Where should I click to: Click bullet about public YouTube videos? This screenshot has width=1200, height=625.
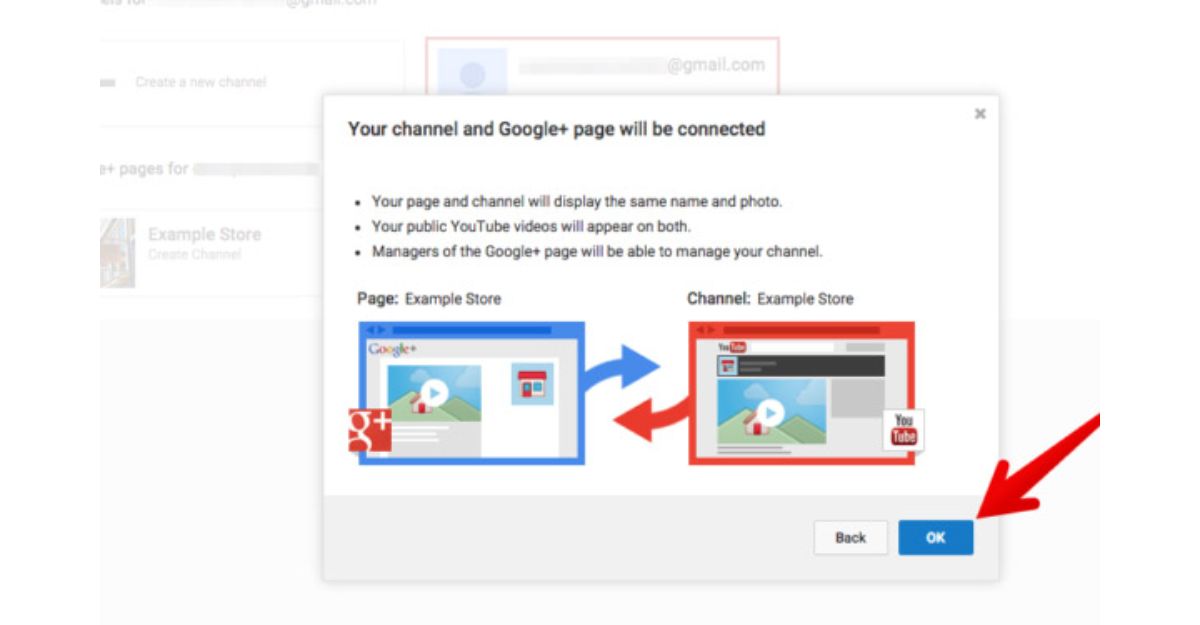(531, 226)
